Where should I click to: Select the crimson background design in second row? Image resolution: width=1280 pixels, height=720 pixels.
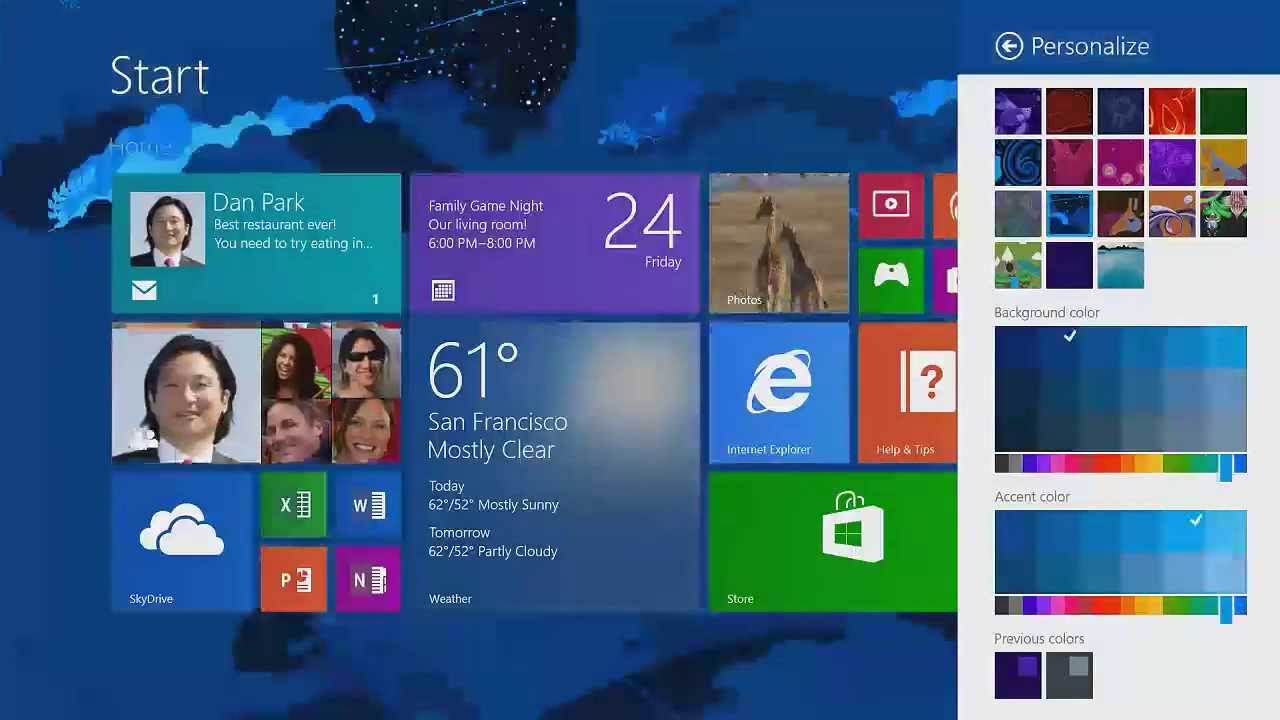click(x=1069, y=162)
